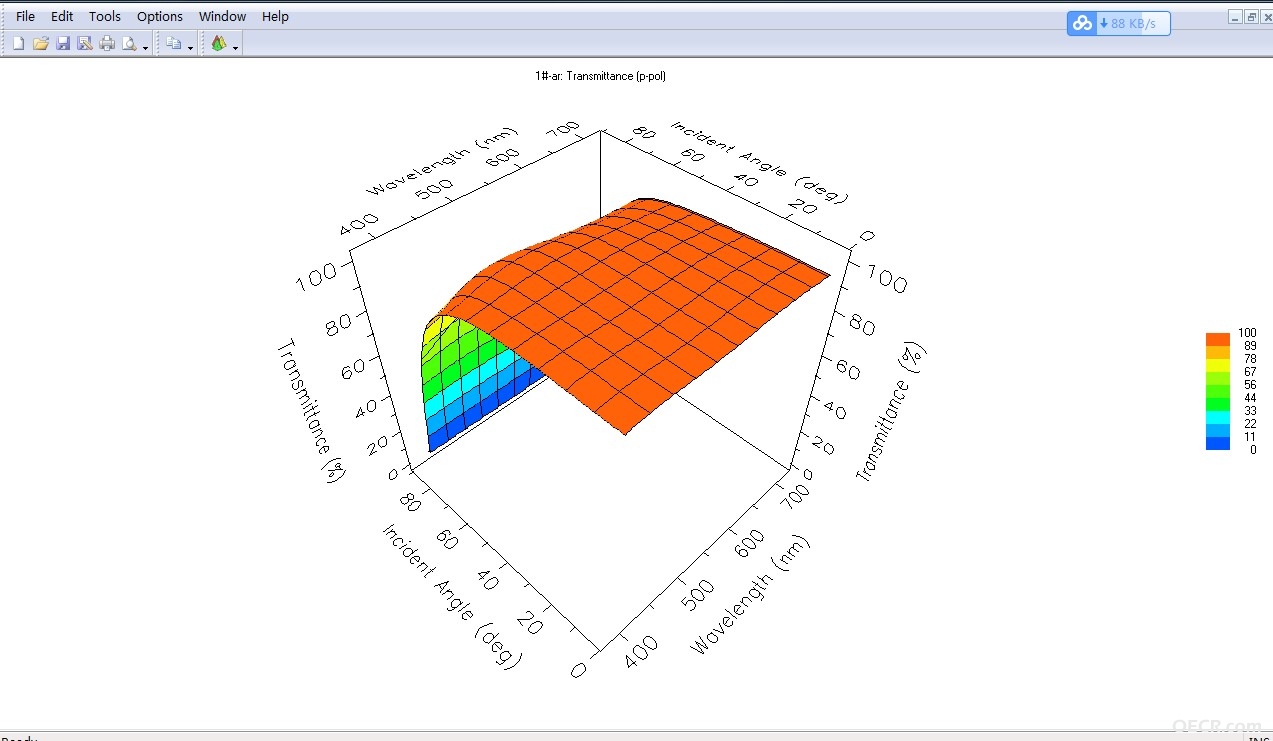
Task: Open a file with the folder icon
Action: pyautogui.click(x=41, y=44)
